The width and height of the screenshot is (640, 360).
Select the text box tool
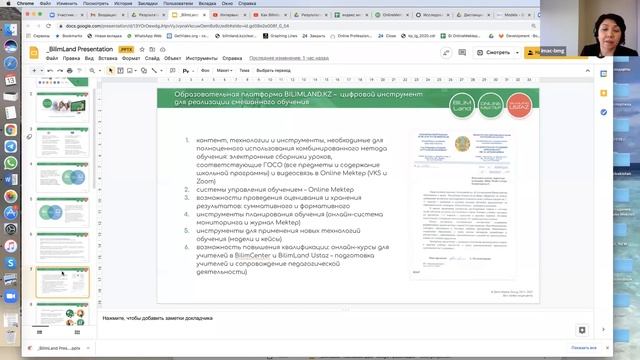point(120,71)
